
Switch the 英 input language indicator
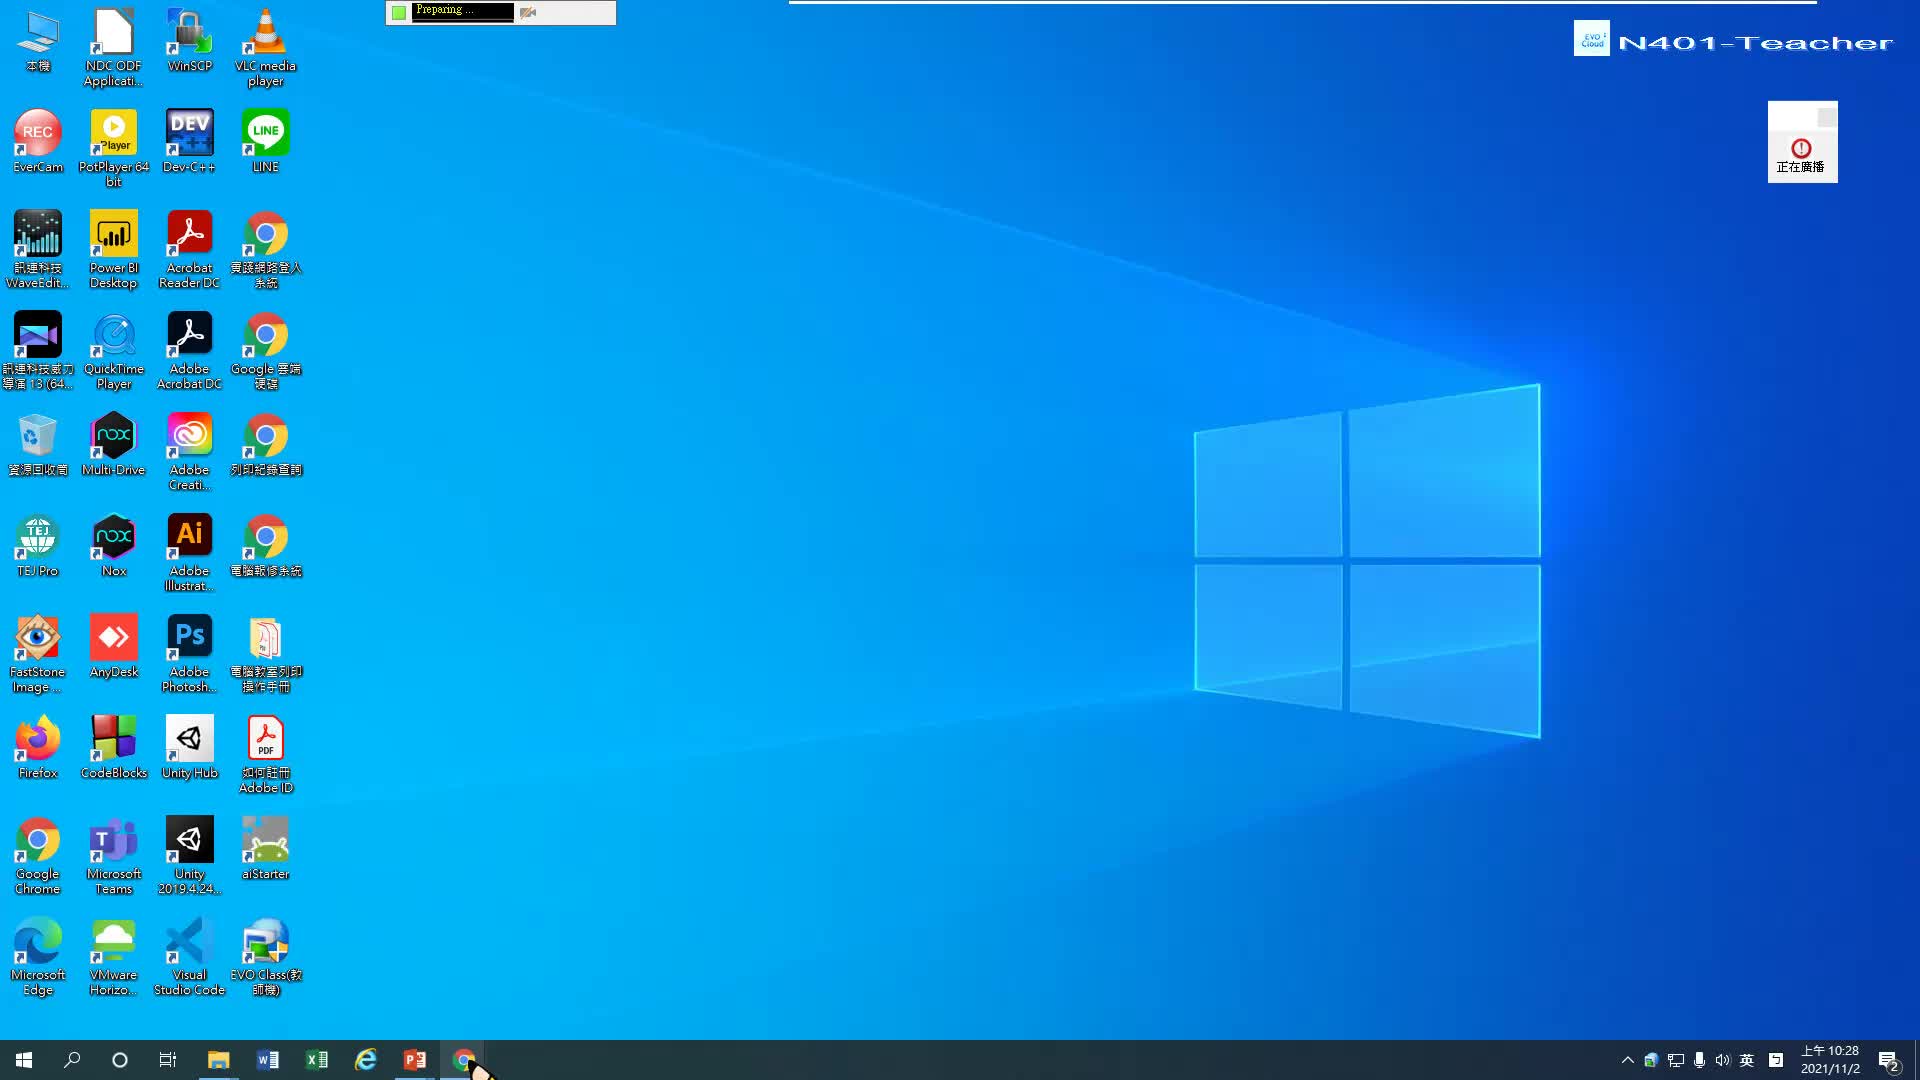[x=1747, y=1060]
